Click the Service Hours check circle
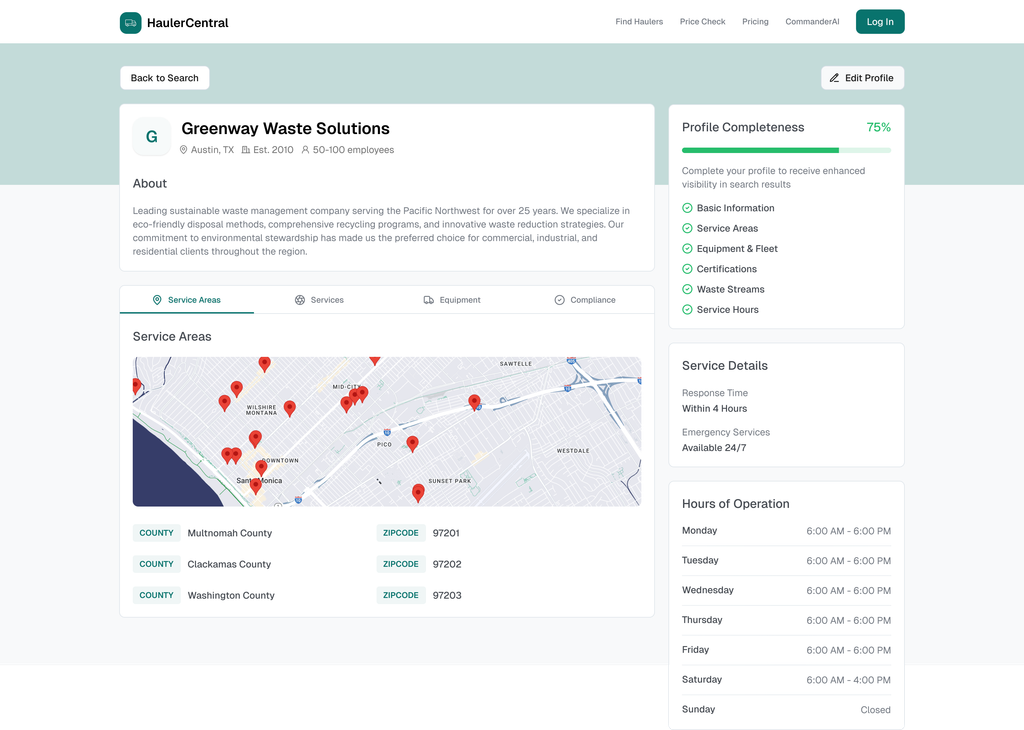Viewport: 1024px width, 730px height. pos(687,310)
